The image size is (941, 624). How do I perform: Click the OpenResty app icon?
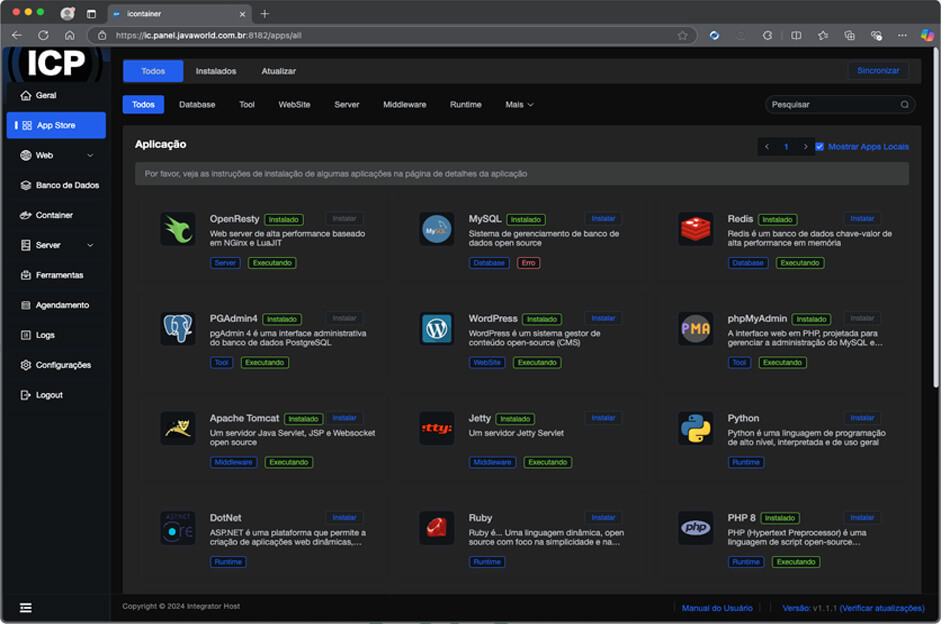pyautogui.click(x=178, y=229)
